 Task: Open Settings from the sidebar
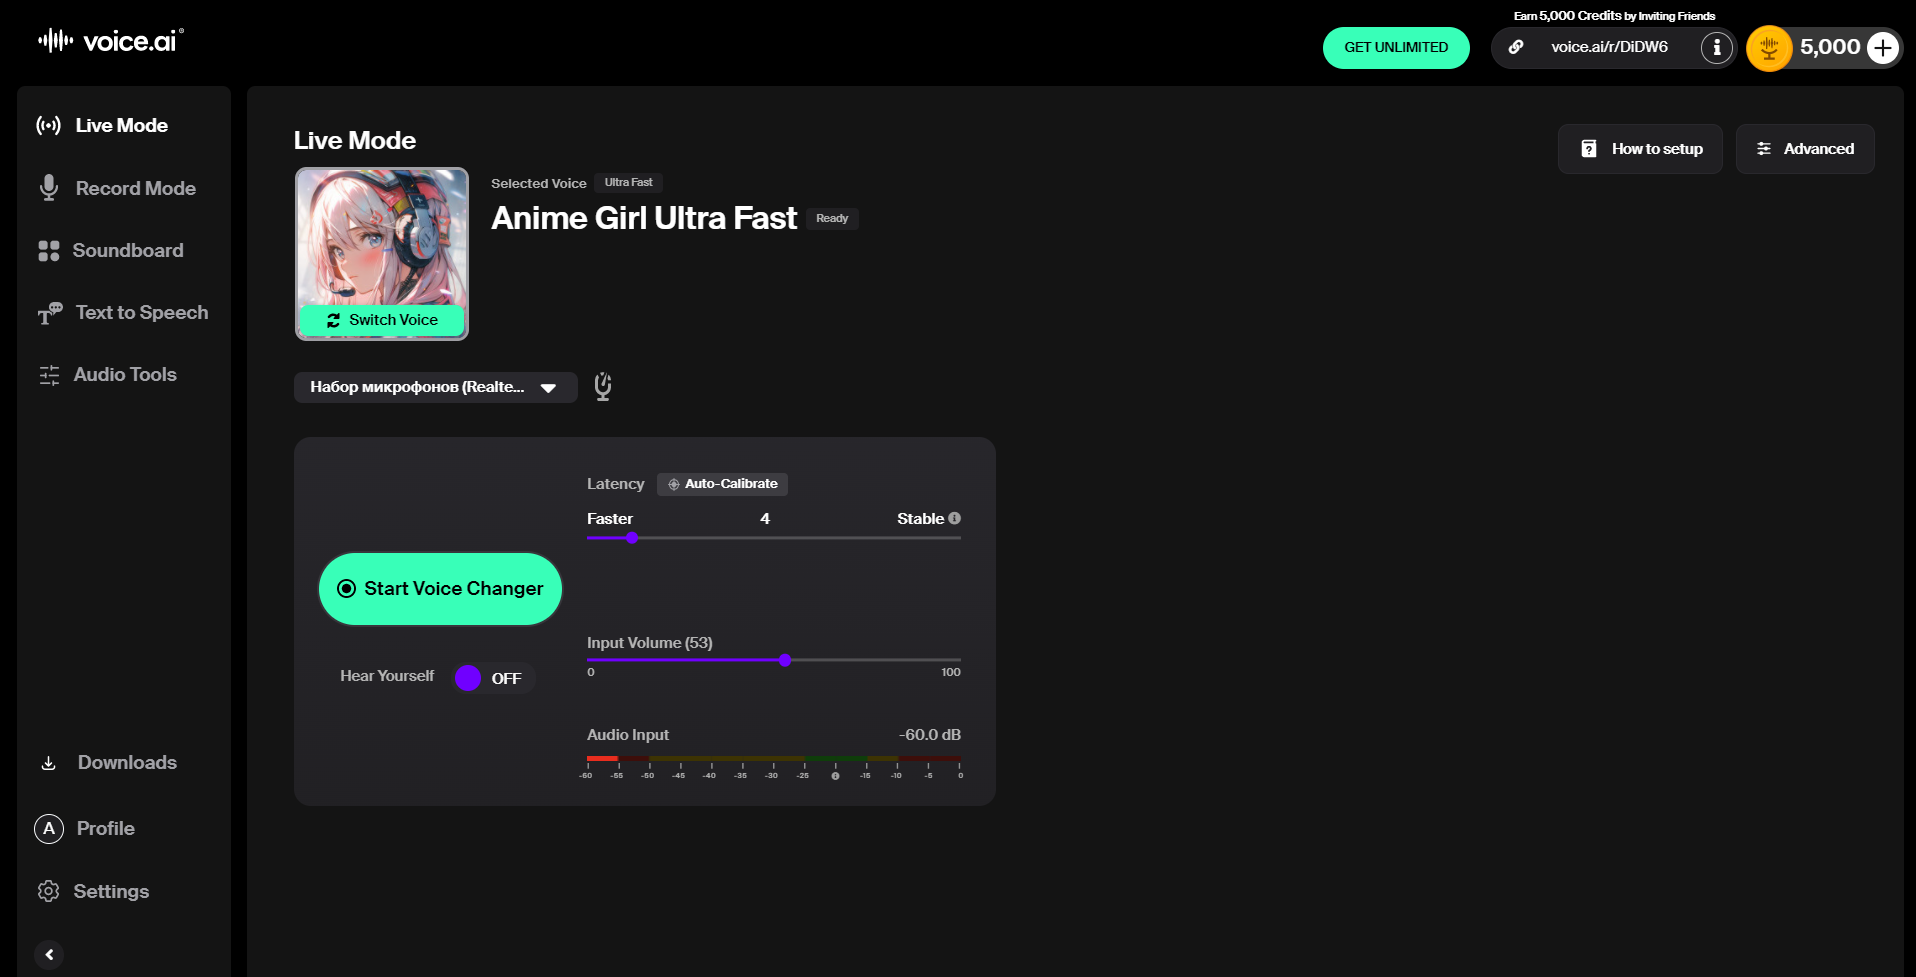tap(93, 891)
